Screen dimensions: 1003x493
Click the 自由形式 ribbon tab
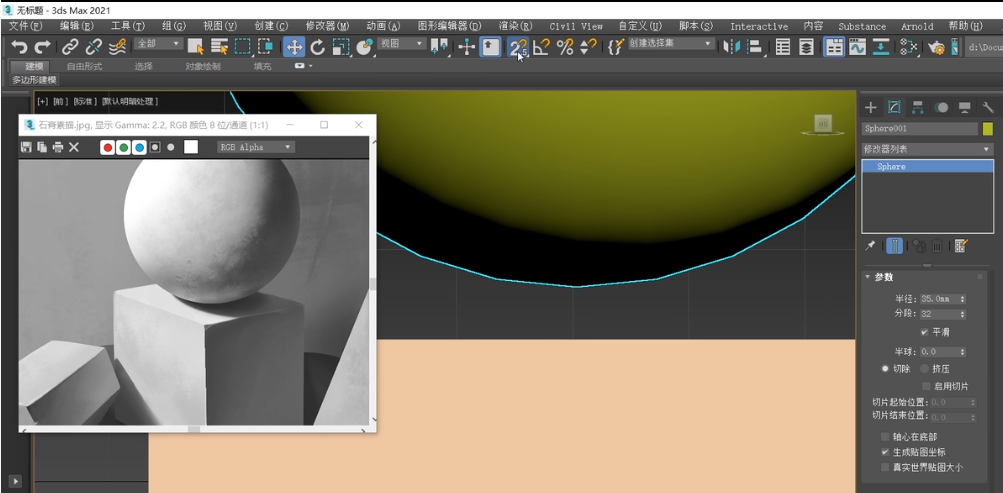(x=84, y=66)
